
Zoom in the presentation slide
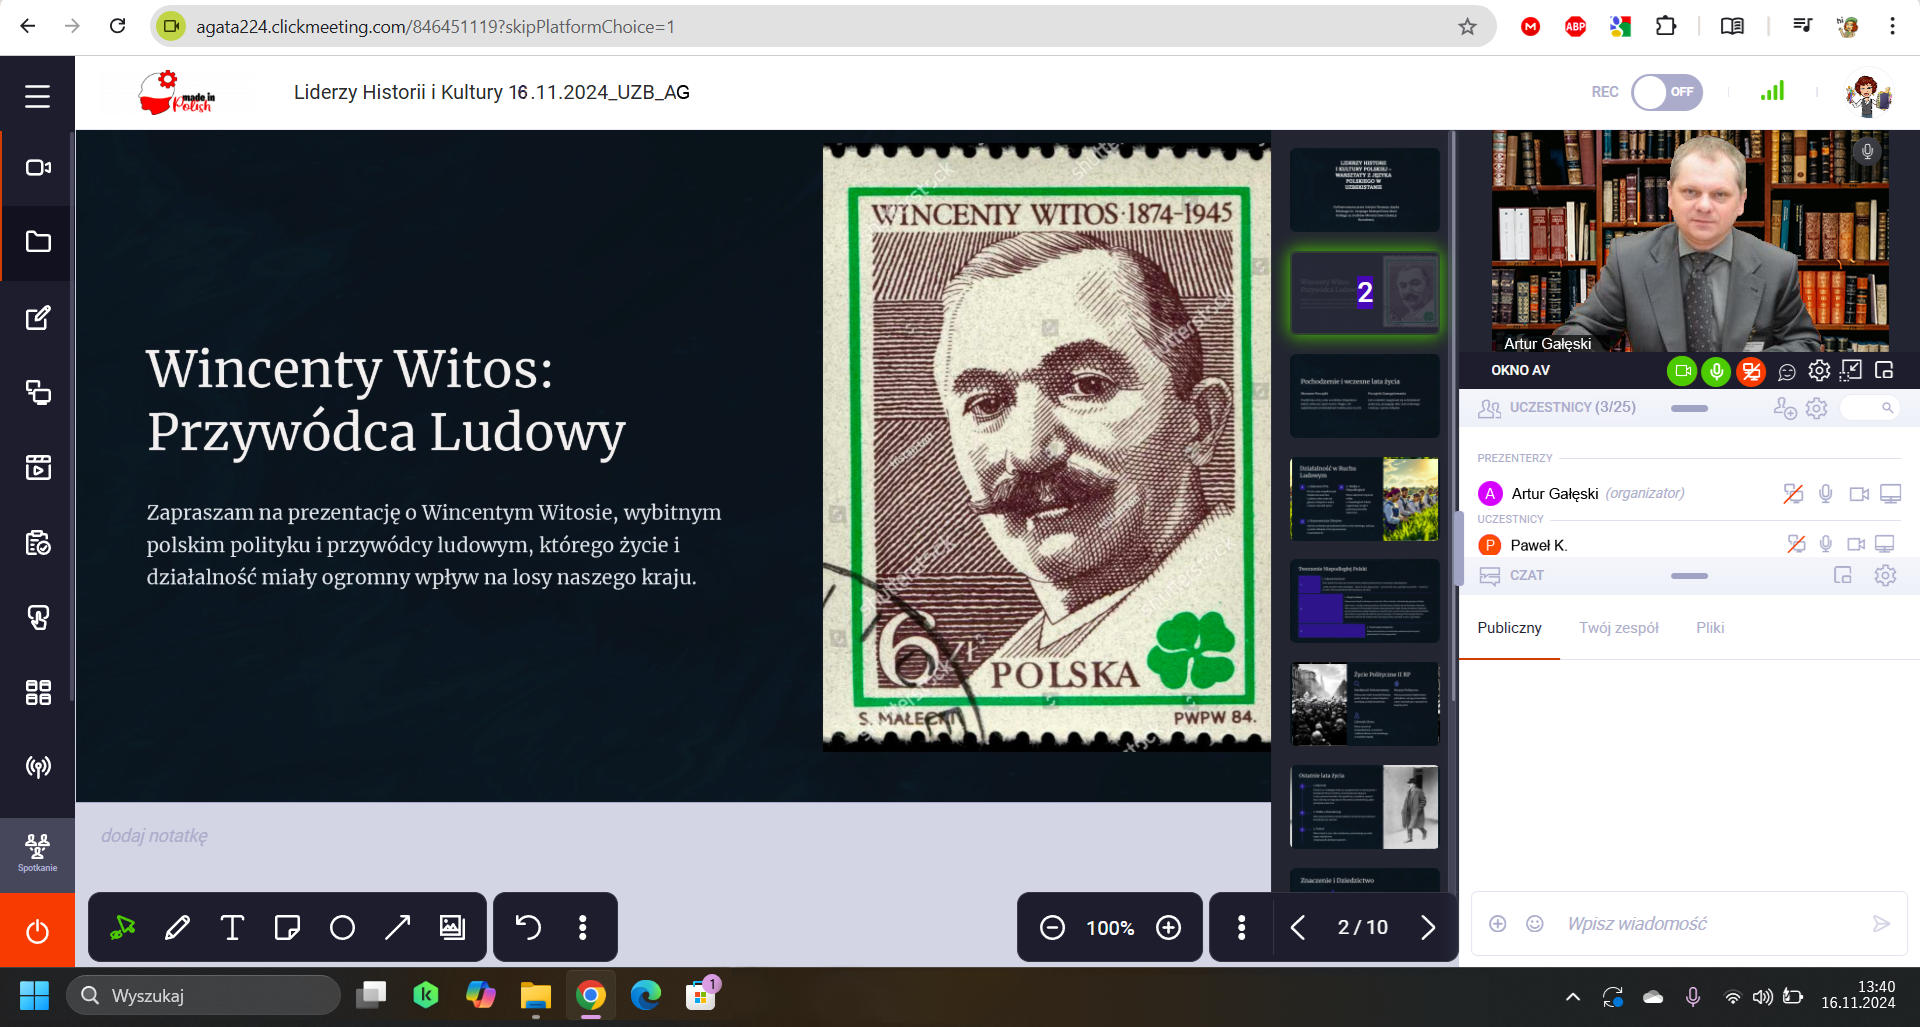[1168, 927]
